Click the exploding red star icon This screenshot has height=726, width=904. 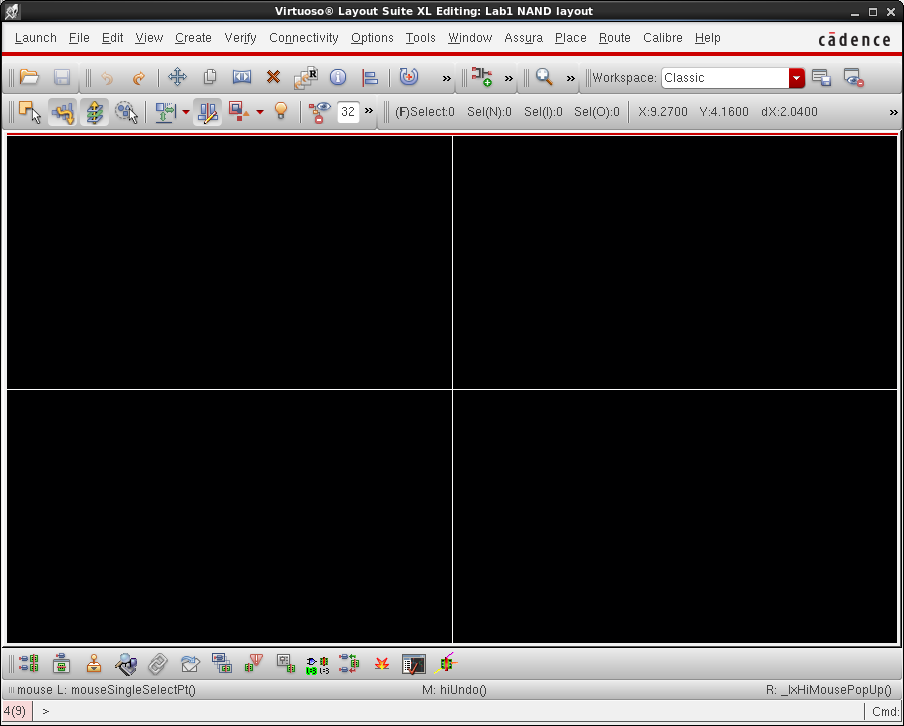click(382, 664)
